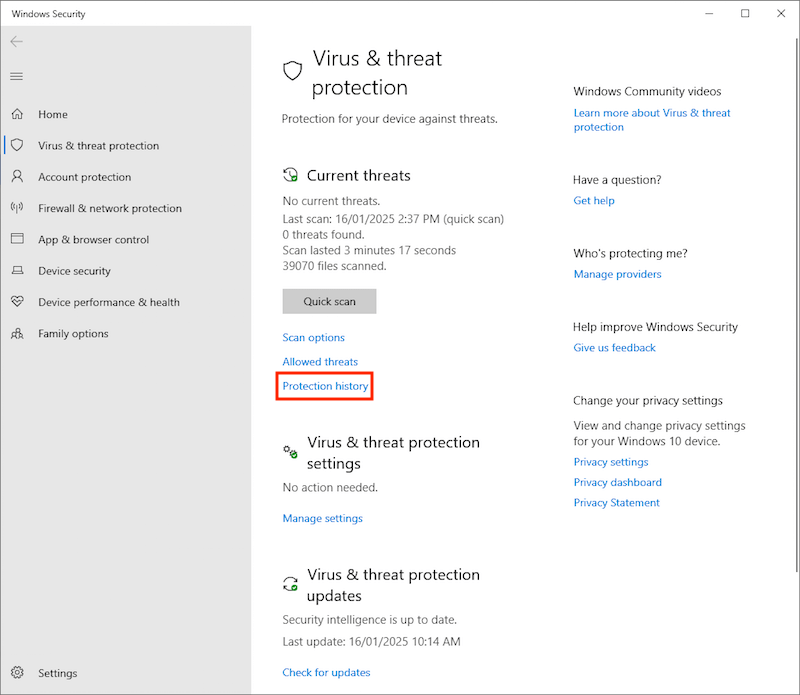Viewport: 800px width, 695px height.
Task: Open Protection history
Action: pyautogui.click(x=325, y=386)
